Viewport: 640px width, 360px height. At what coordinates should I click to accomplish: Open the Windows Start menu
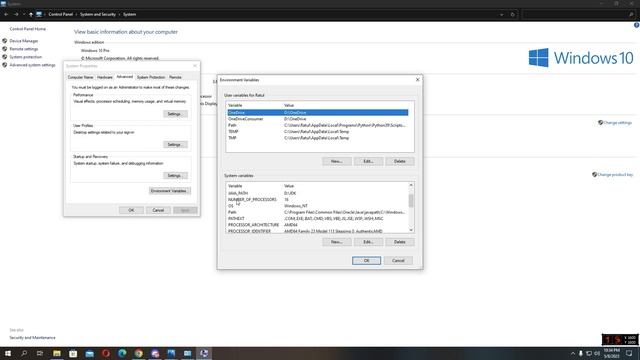[x=8, y=353]
